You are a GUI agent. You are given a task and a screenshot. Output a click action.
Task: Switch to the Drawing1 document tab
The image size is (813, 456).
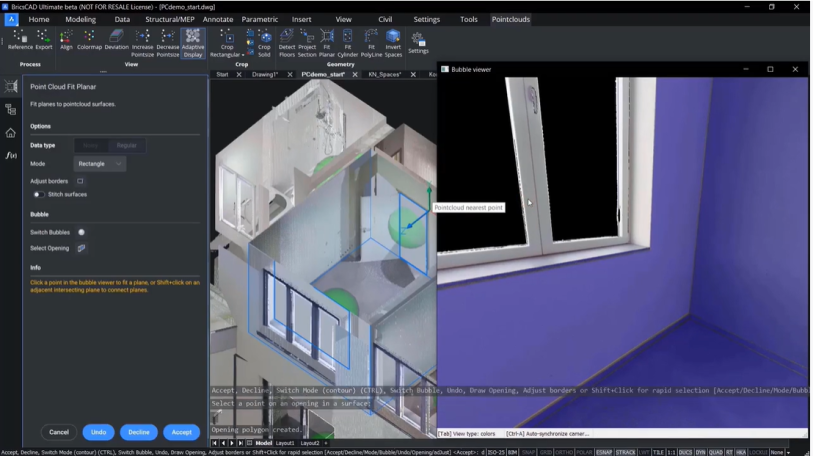265,75
